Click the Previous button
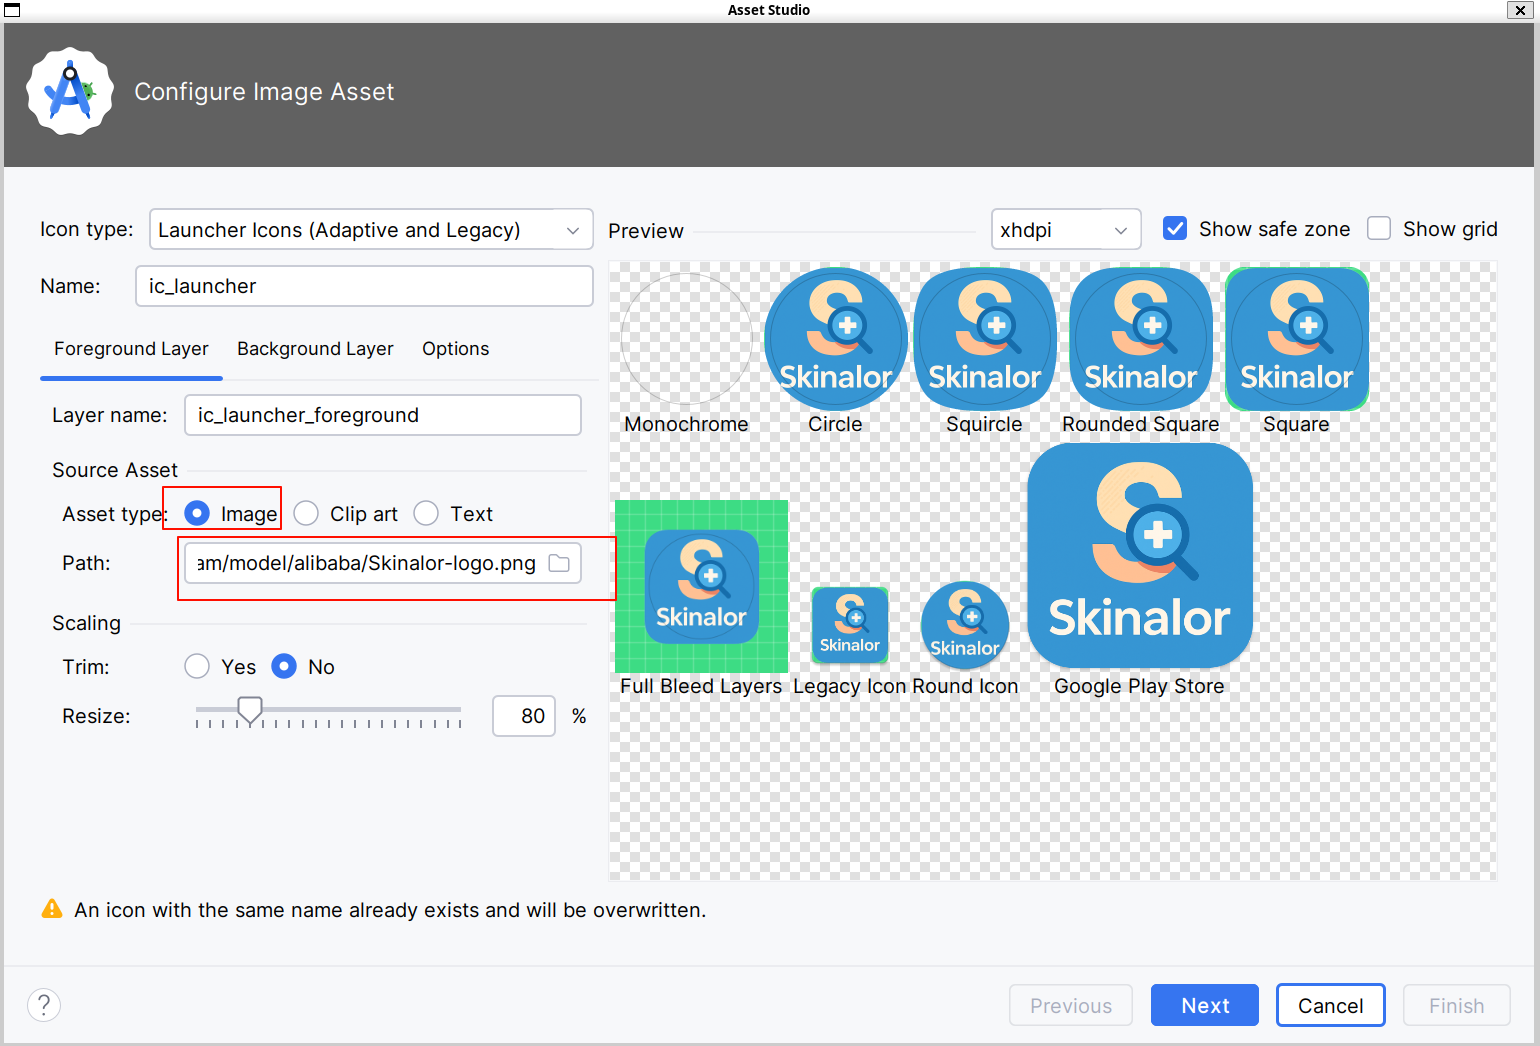Image resolution: width=1540 pixels, height=1046 pixels. pos(1071,1005)
